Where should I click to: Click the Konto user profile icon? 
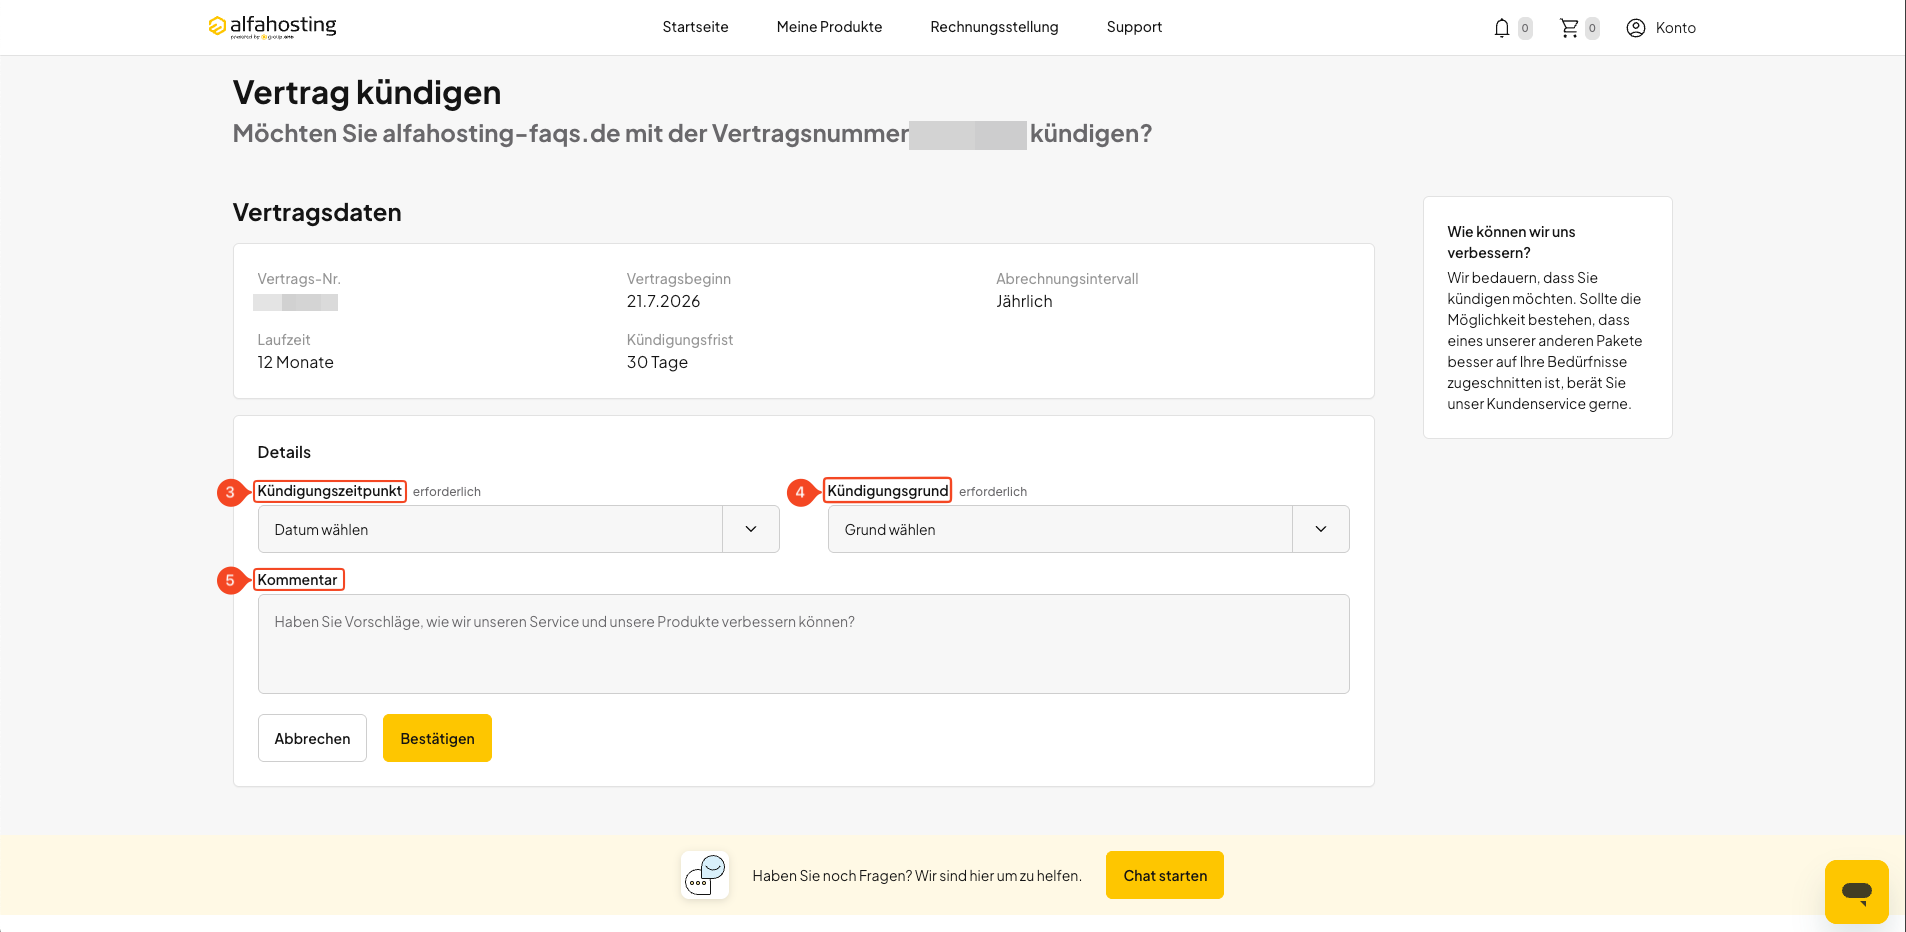(x=1636, y=28)
